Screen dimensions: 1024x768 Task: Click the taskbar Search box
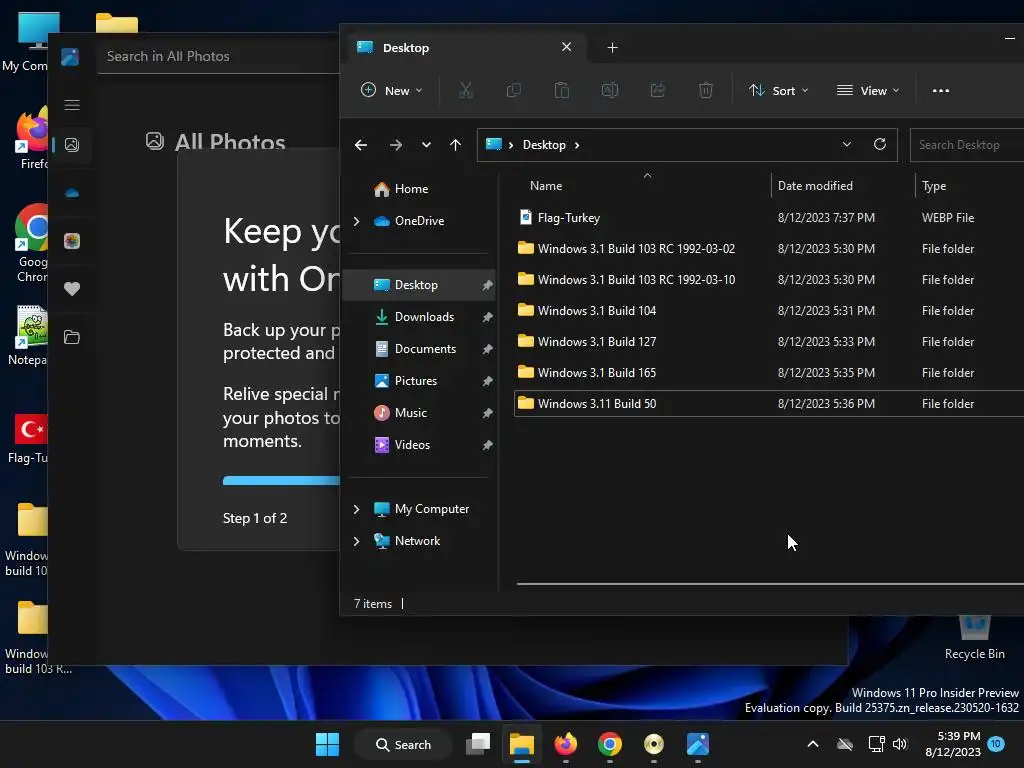click(403, 744)
